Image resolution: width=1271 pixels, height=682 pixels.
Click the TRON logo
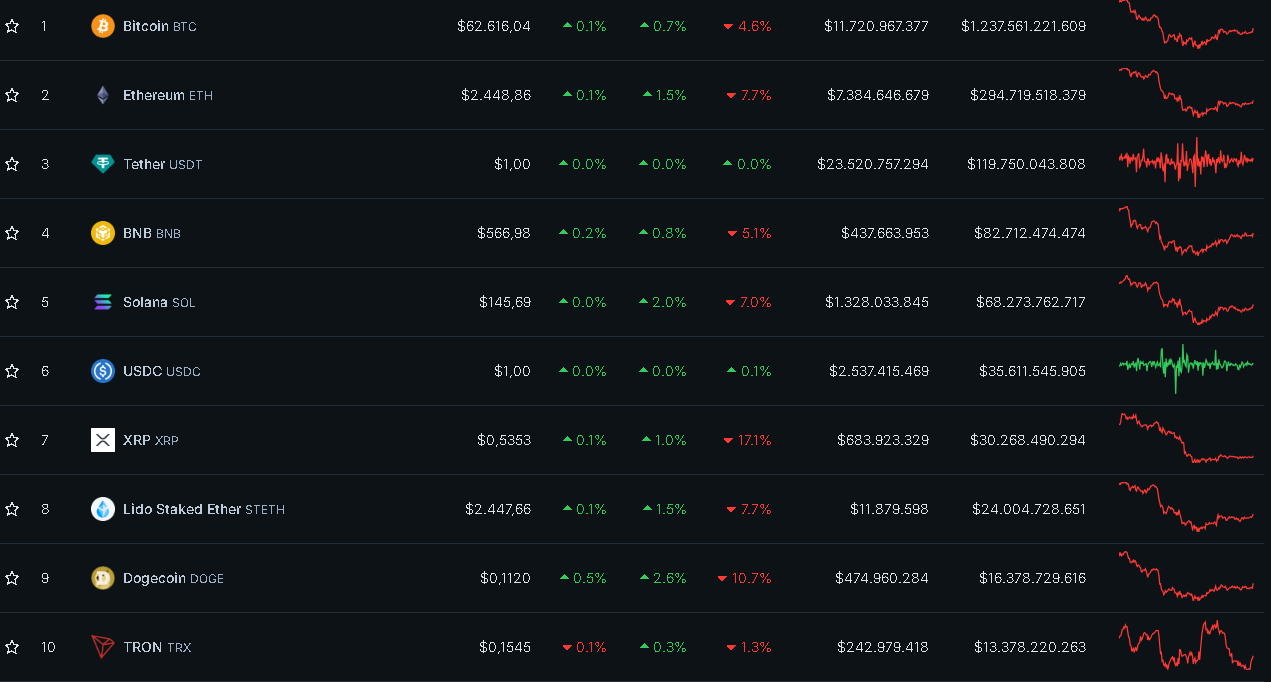pyautogui.click(x=103, y=647)
